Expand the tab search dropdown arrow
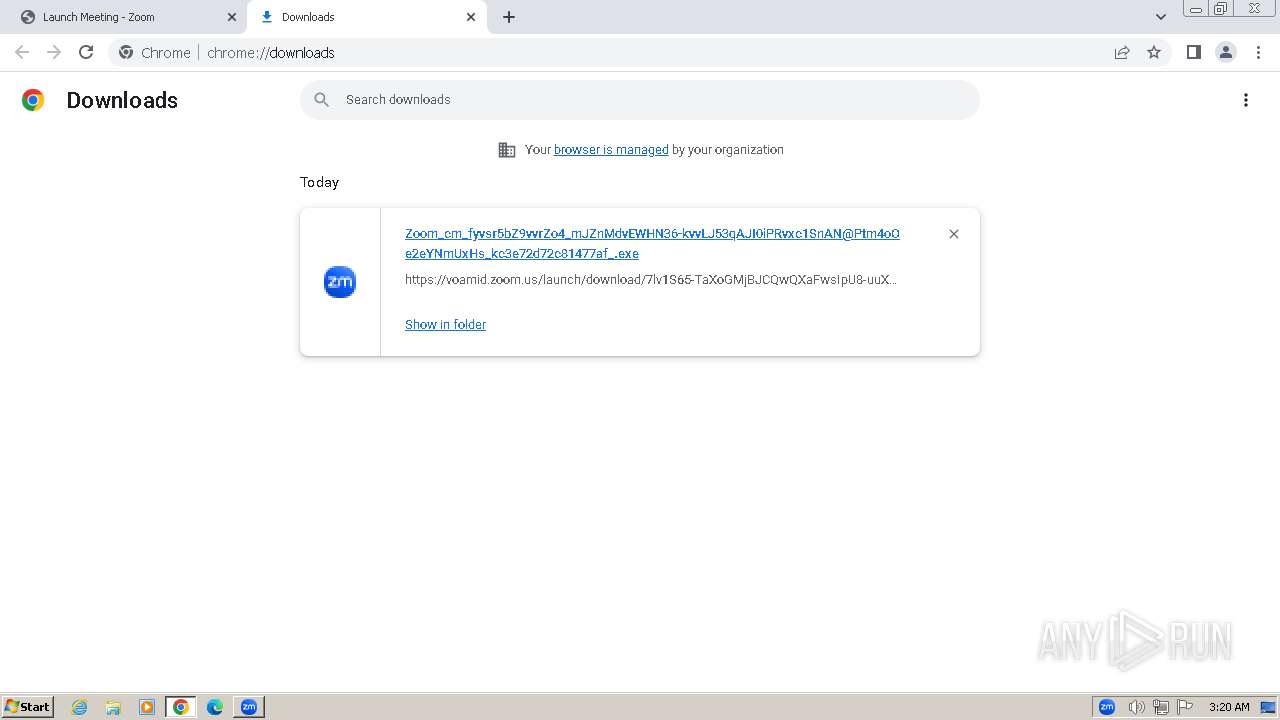The height and width of the screenshot is (720, 1280). click(x=1161, y=17)
